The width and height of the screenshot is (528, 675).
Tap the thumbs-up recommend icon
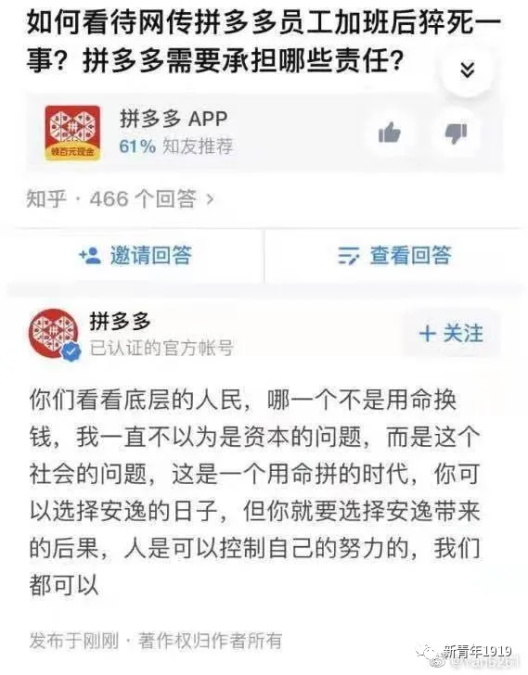tap(389, 133)
